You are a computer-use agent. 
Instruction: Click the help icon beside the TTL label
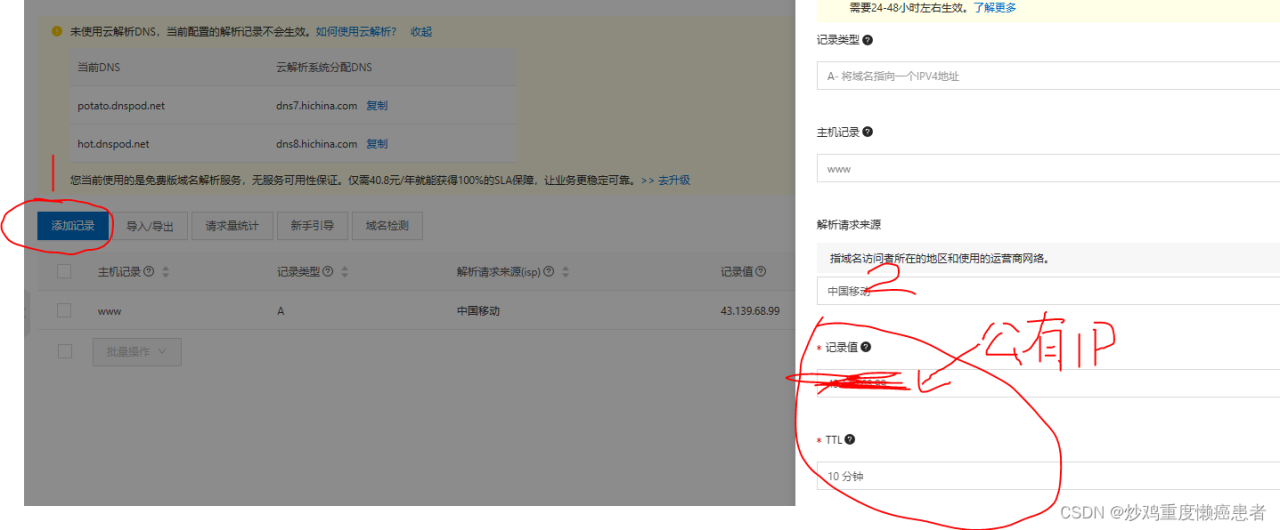tap(850, 439)
